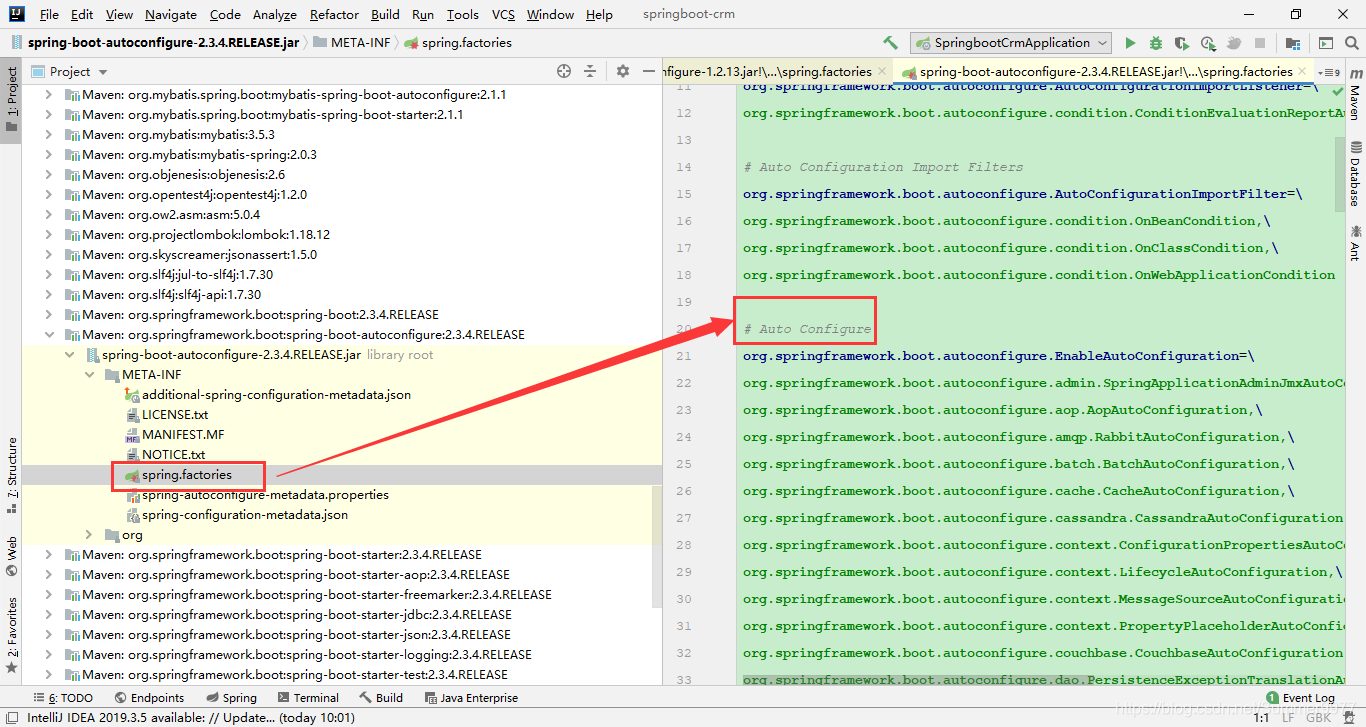The width and height of the screenshot is (1366, 727).
Task: Open the Build menu
Action: coord(385,15)
